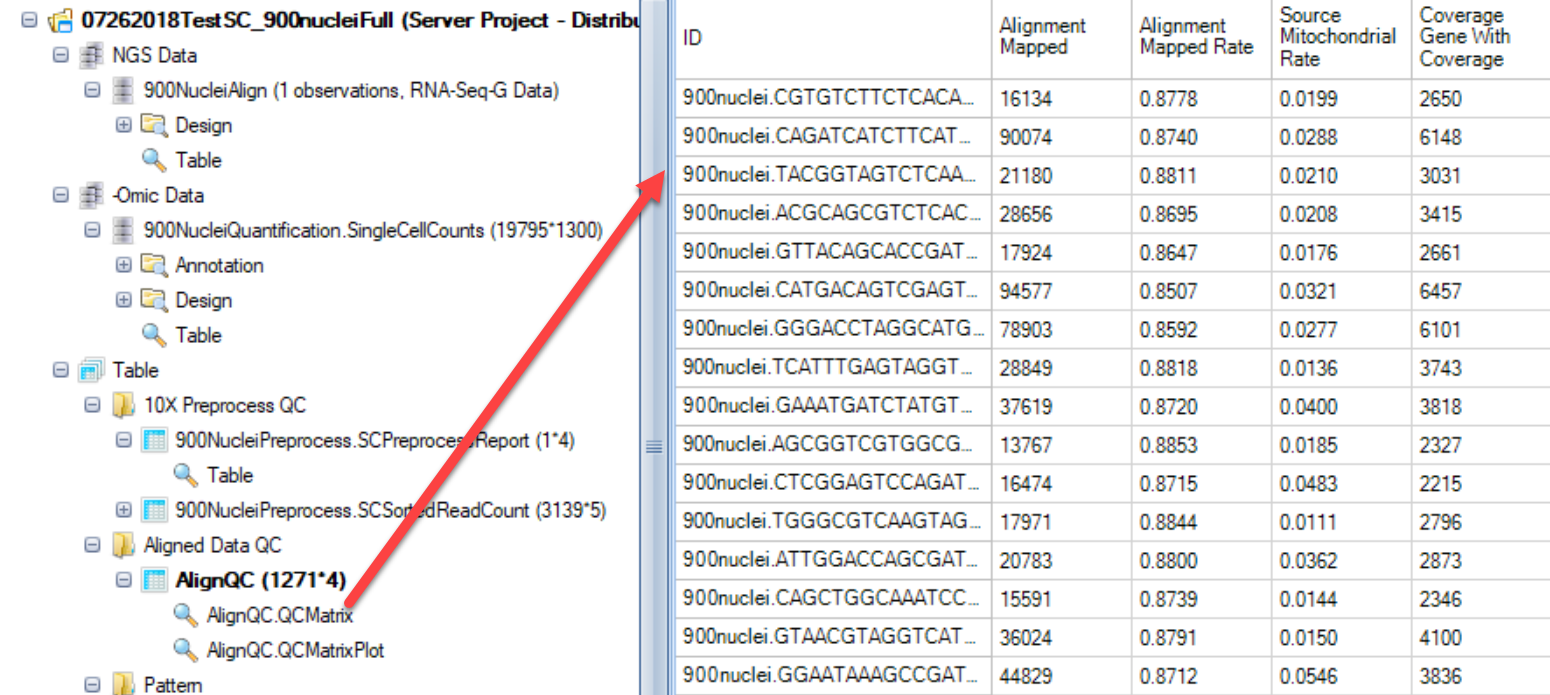Collapse the Table category node
This screenshot has width=1550, height=695.
[60, 370]
